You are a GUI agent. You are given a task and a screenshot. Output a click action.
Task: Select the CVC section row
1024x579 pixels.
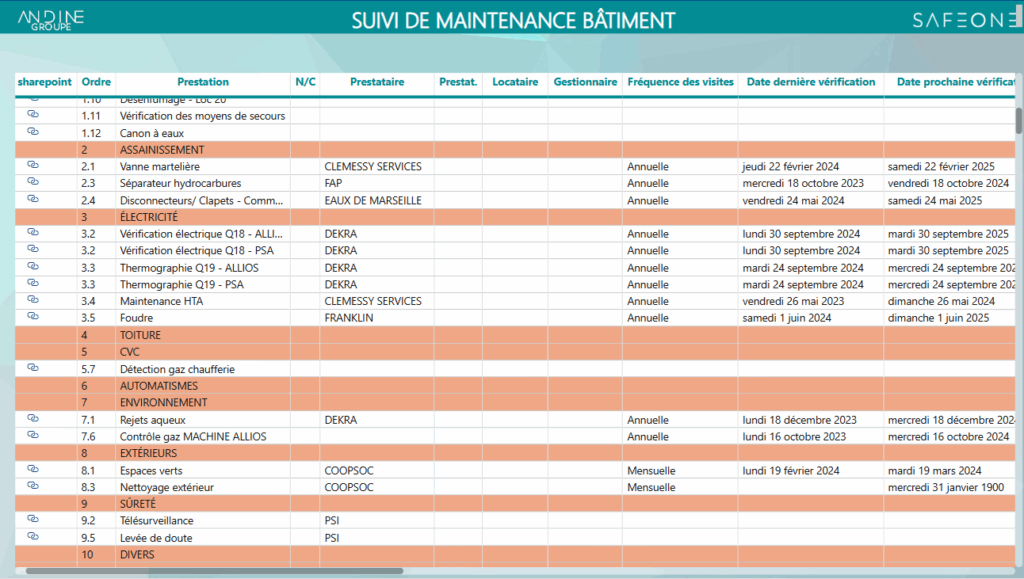tap(515, 352)
